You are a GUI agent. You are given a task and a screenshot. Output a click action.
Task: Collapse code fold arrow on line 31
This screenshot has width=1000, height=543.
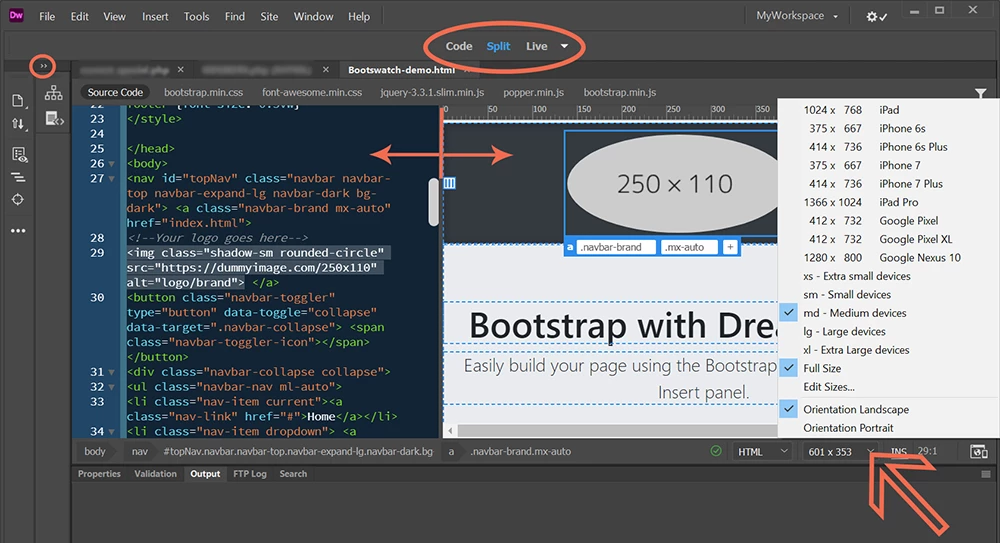[x=112, y=372]
